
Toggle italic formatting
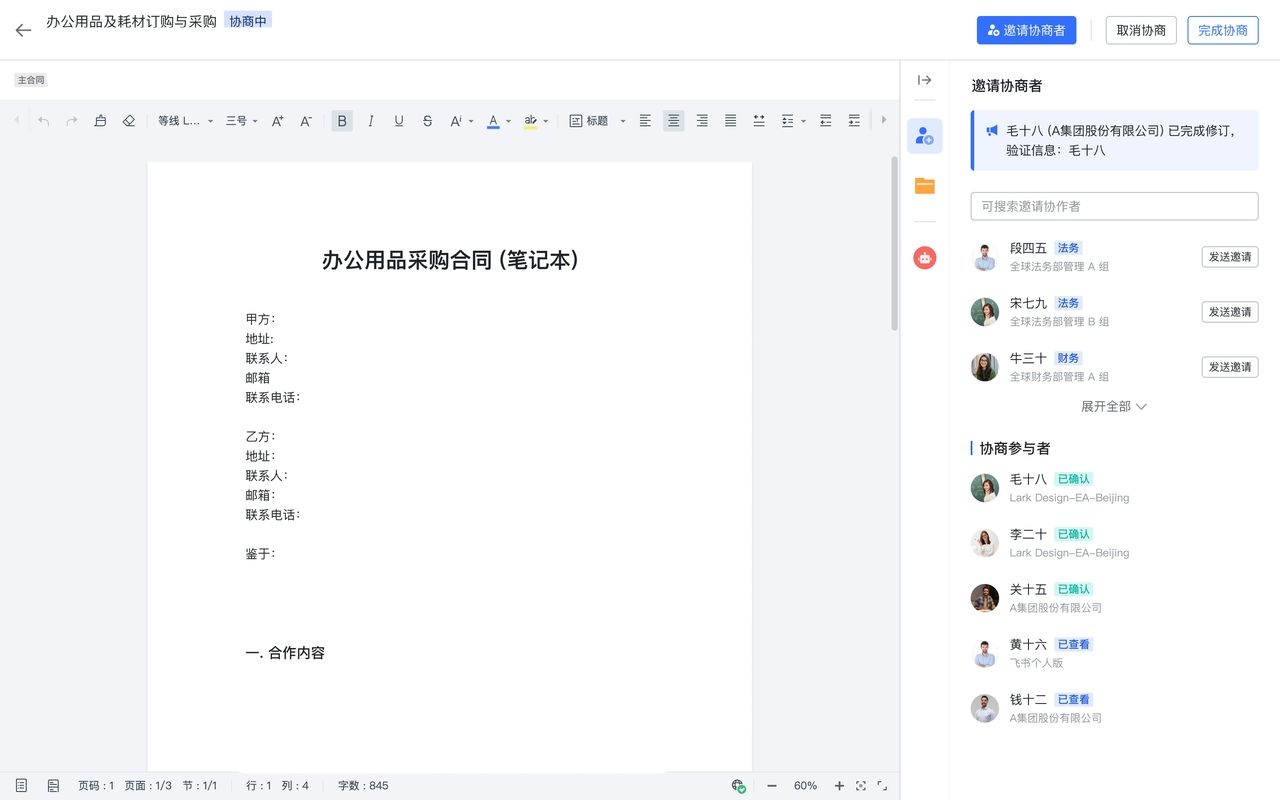pyautogui.click(x=371, y=121)
